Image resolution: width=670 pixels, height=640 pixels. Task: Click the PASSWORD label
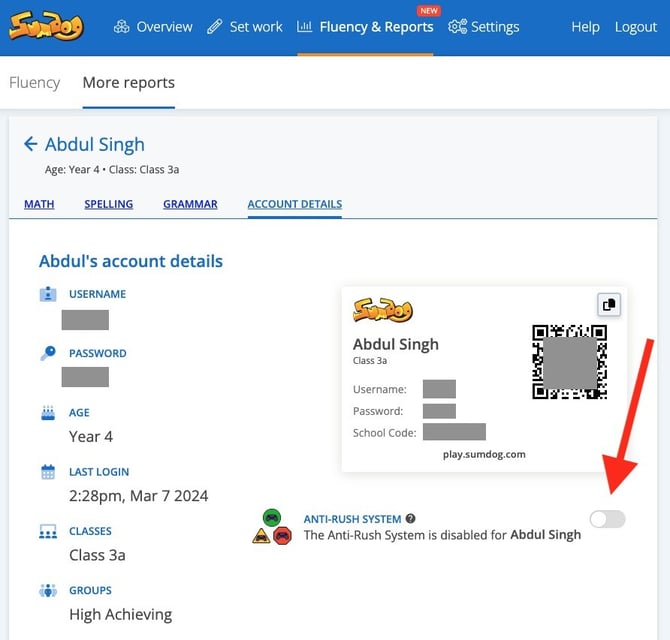pyautogui.click(x=98, y=353)
